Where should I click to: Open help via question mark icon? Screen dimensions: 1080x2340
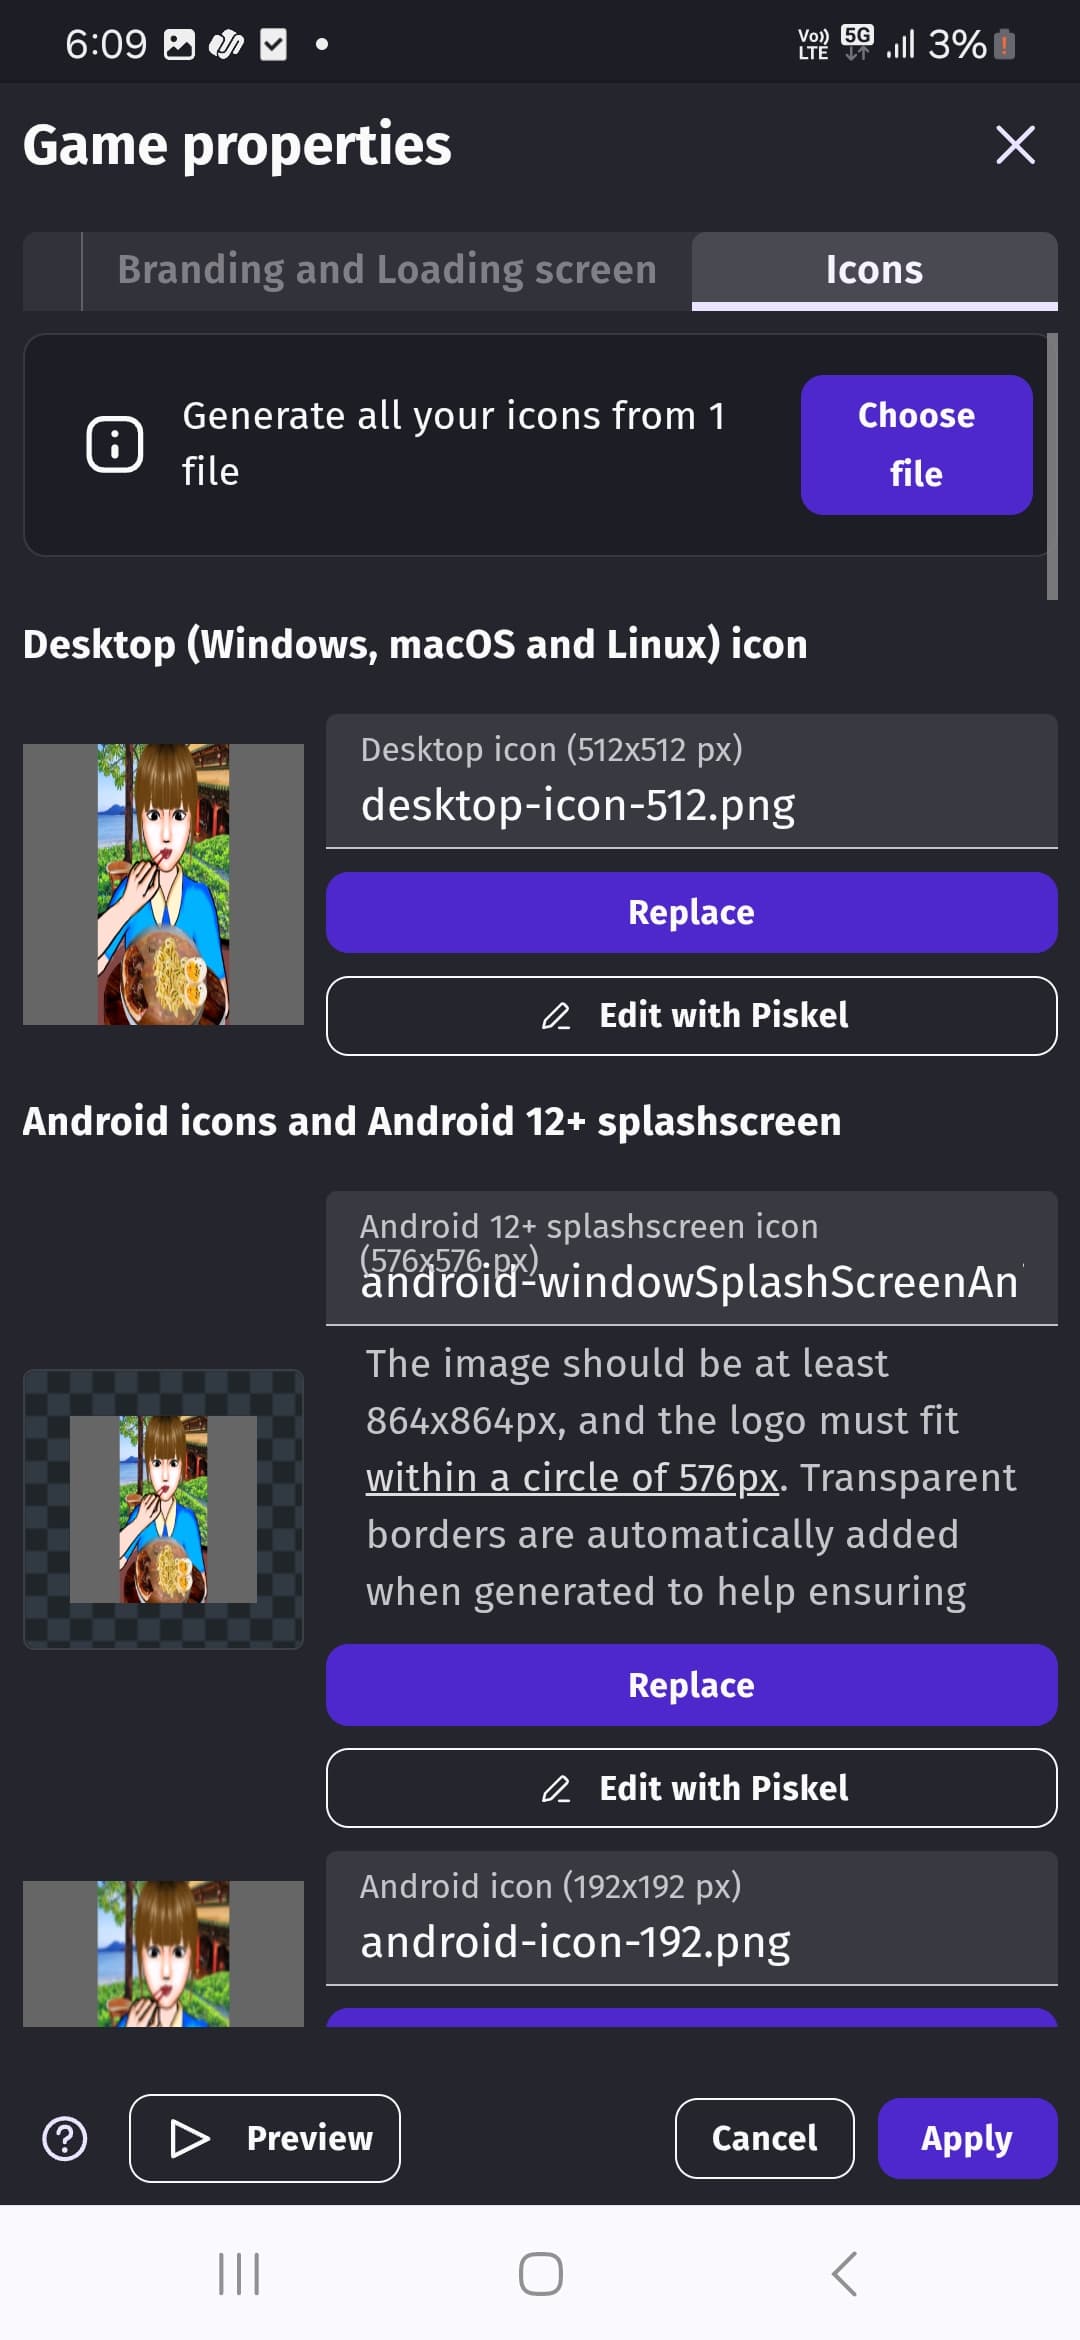click(65, 2139)
